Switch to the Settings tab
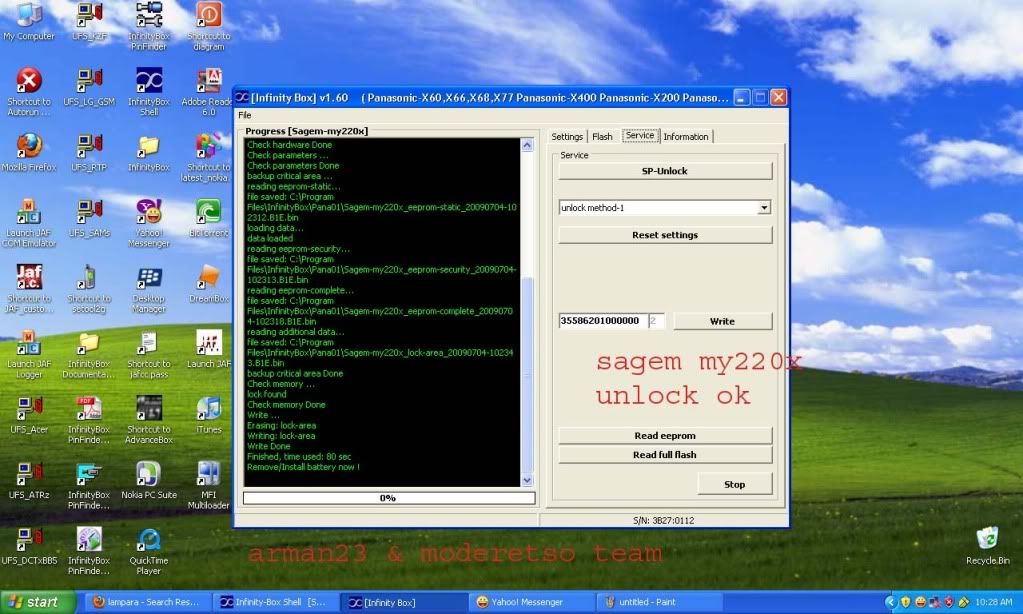Image resolution: width=1023 pixels, height=614 pixels. (x=567, y=136)
